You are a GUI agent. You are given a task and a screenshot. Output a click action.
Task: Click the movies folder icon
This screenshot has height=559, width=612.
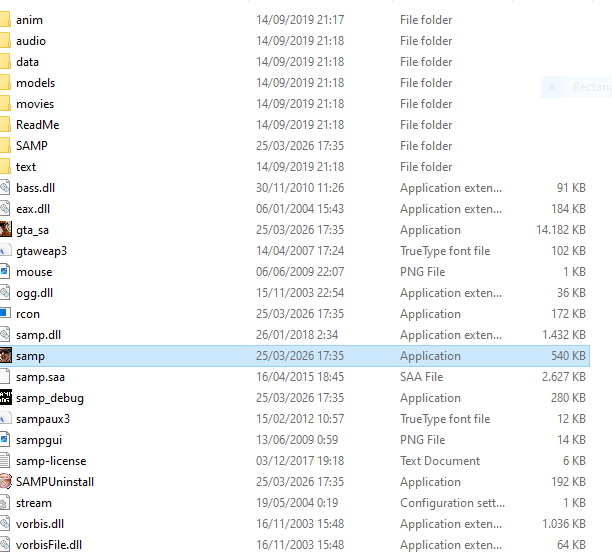[5, 103]
